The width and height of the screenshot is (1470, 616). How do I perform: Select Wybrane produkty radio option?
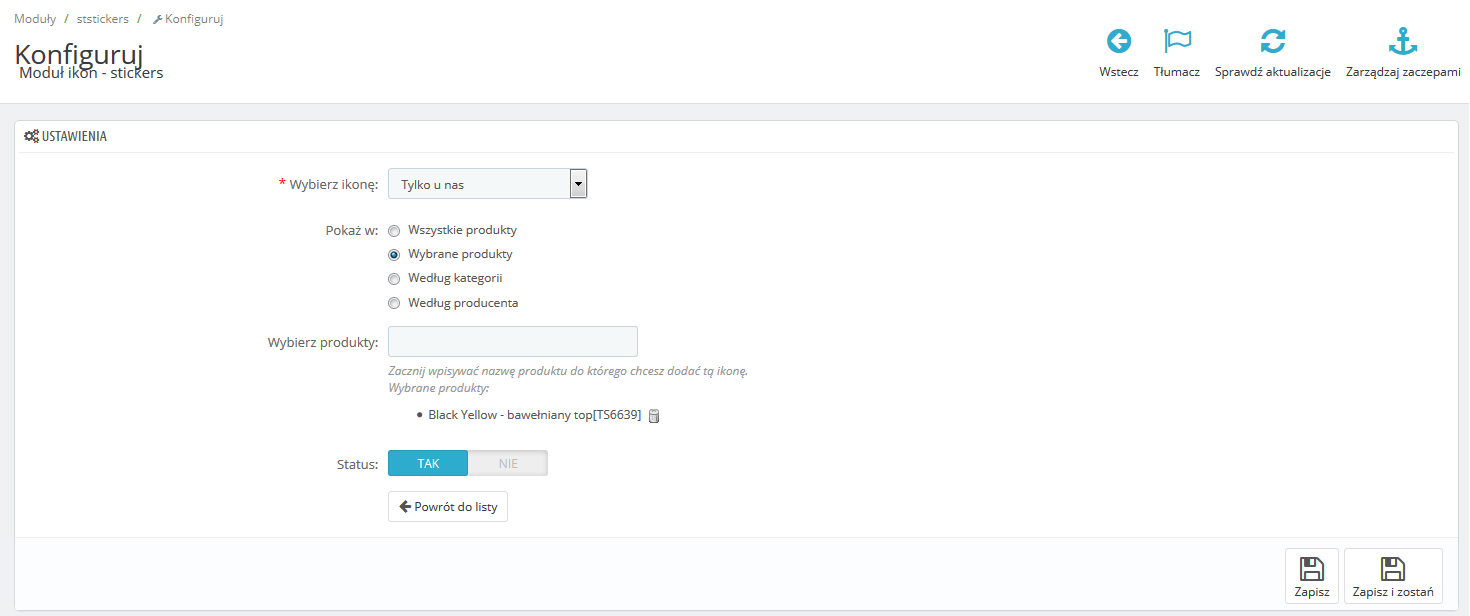(394, 255)
